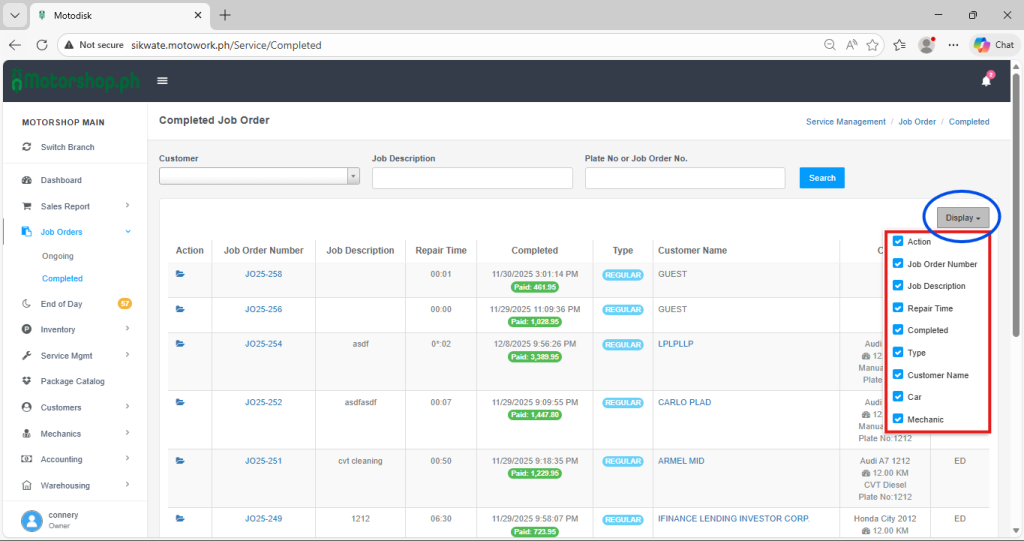Open folder icon for job order JO25-254
The width and height of the screenshot is (1024, 541).
click(181, 344)
